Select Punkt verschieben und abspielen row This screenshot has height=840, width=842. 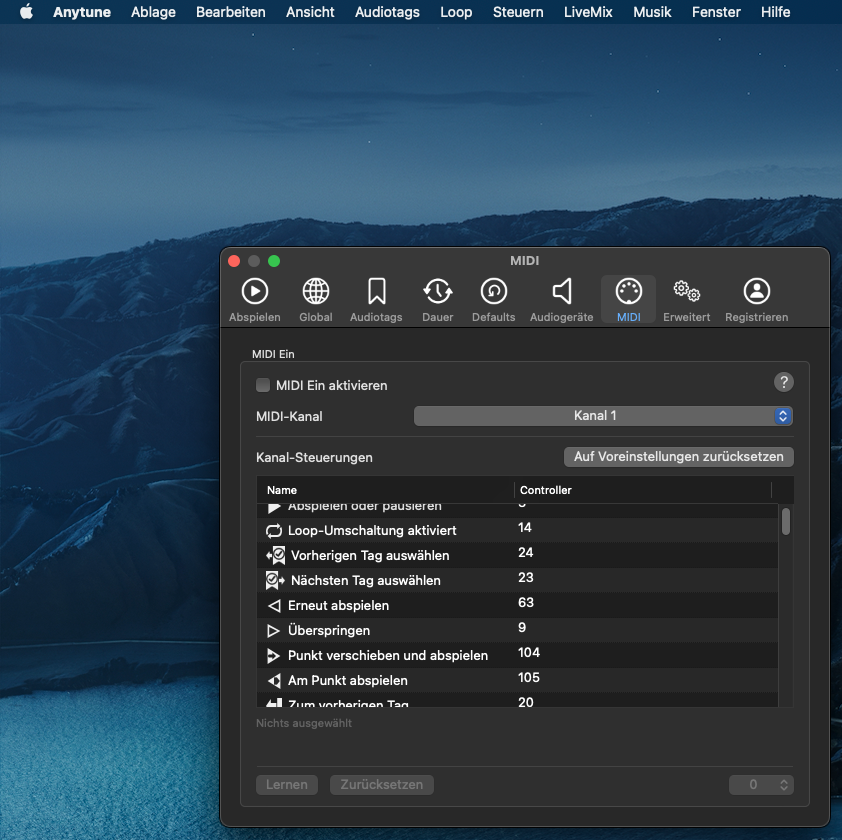(x=517, y=655)
